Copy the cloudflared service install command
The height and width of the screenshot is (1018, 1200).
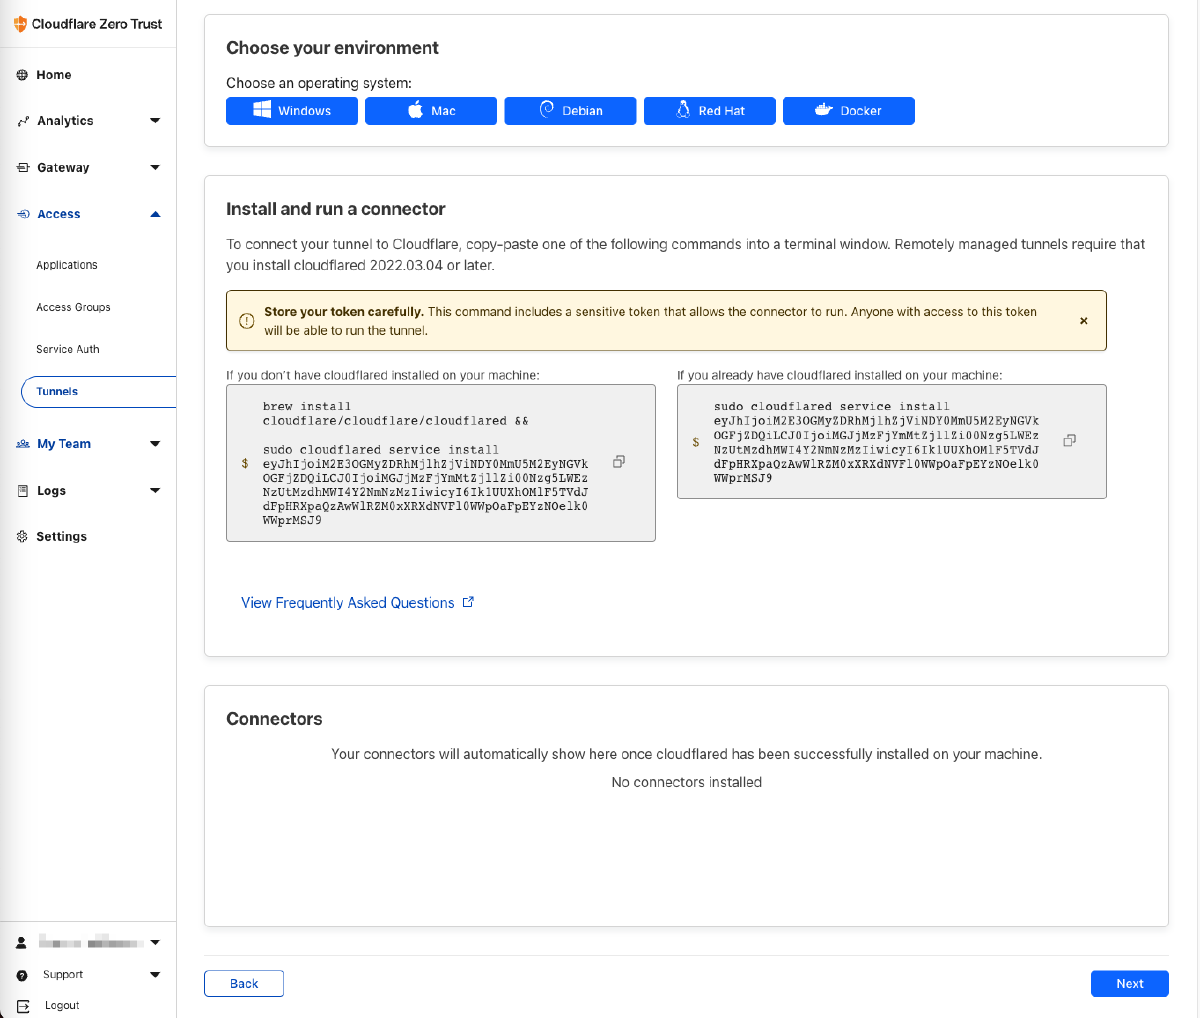(x=1069, y=440)
